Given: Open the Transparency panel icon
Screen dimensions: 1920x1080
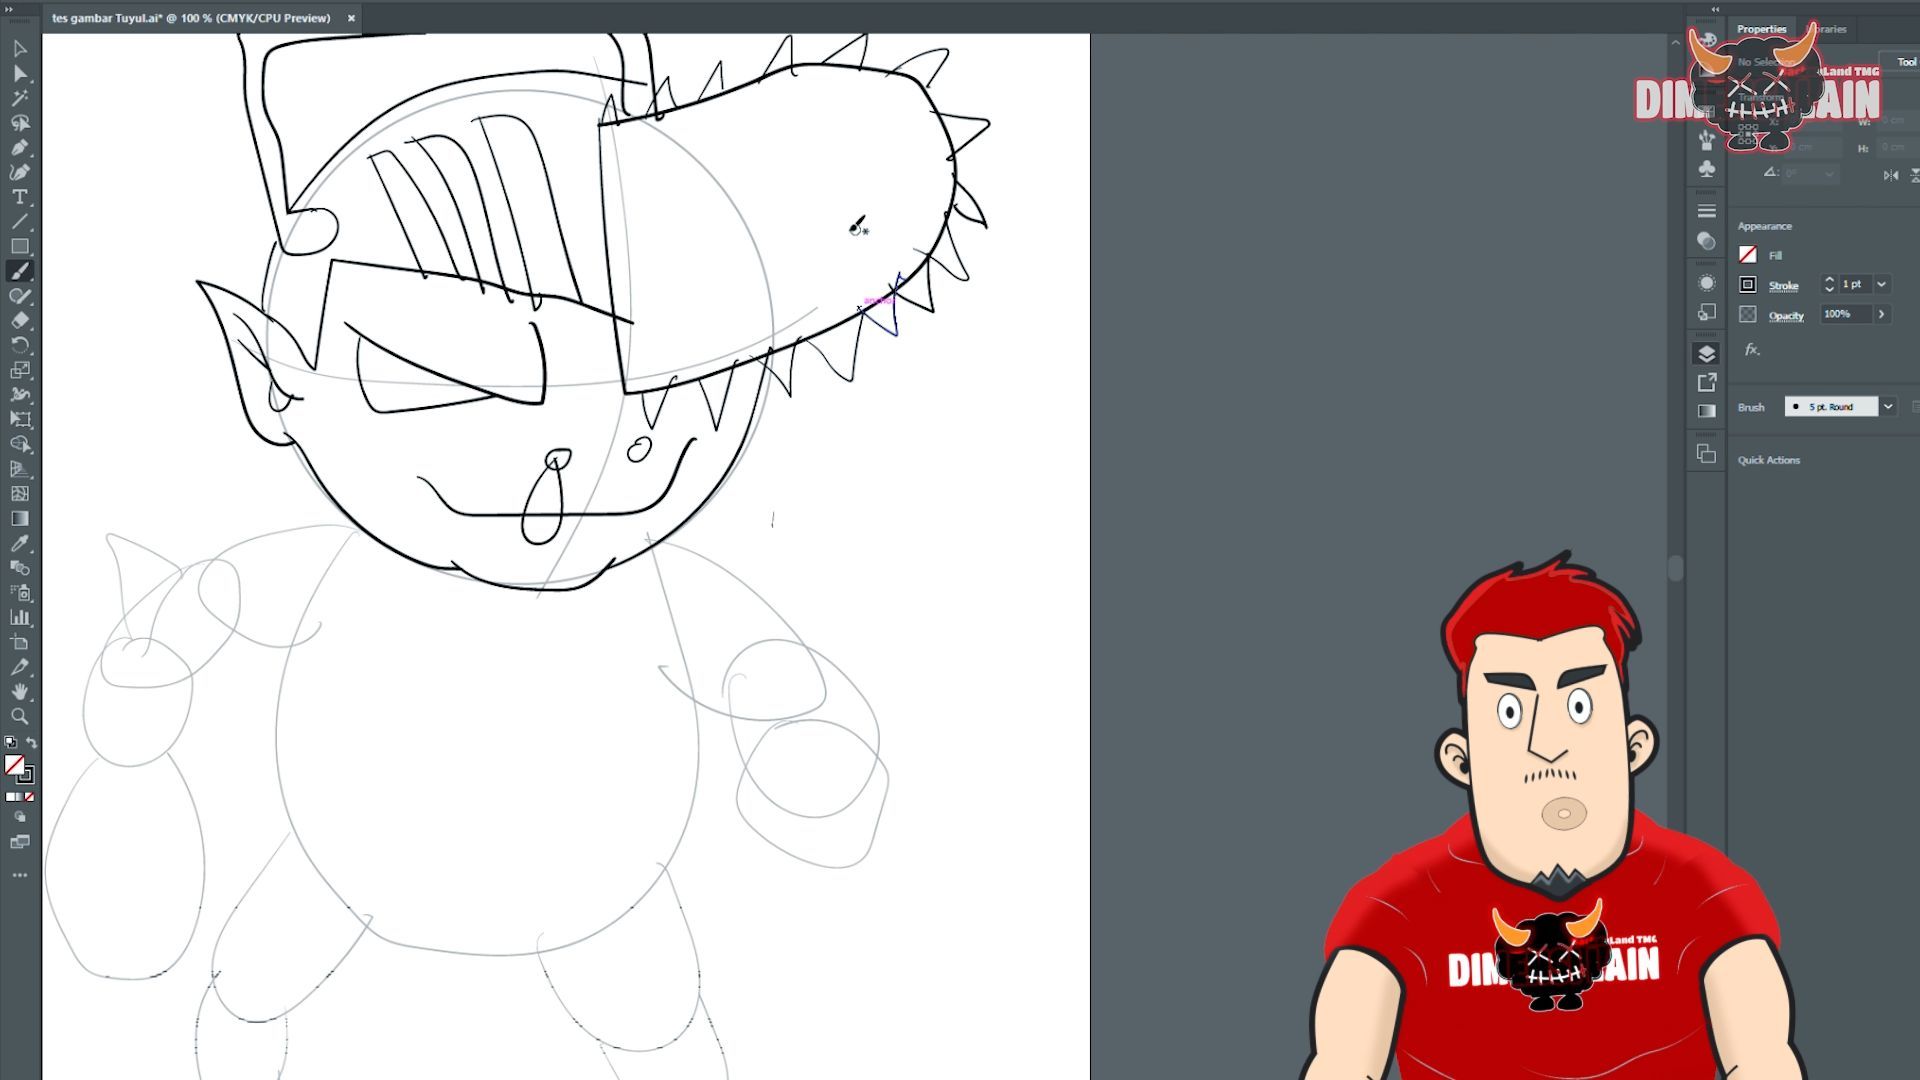Looking at the screenshot, I should tap(1707, 241).
